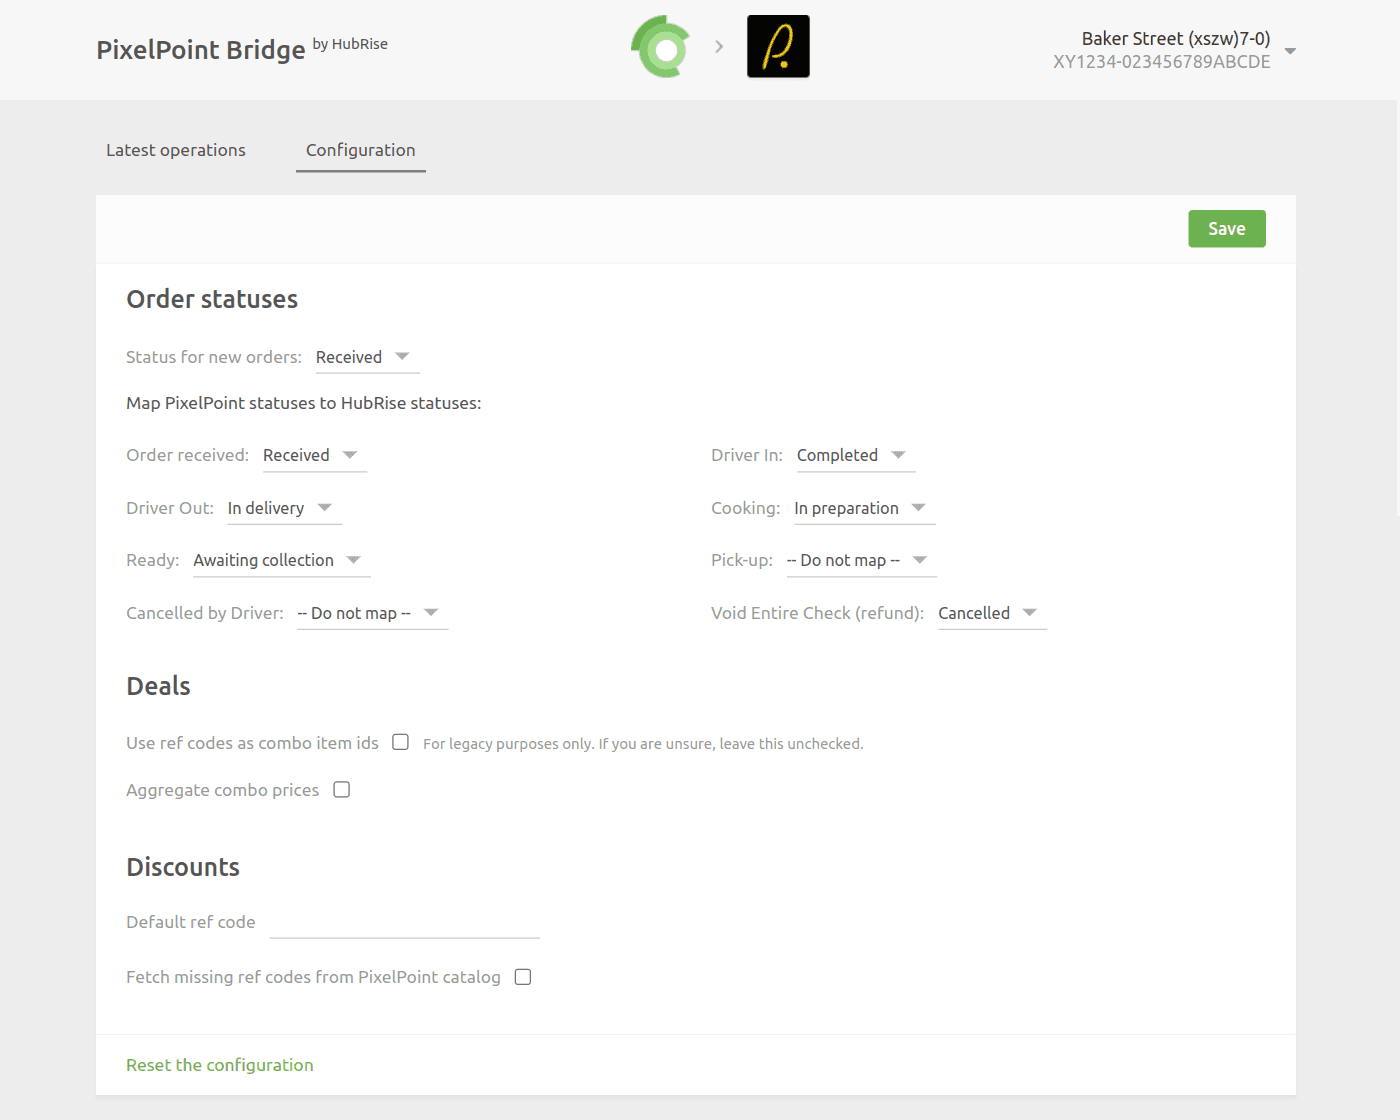Enable Use ref codes as combo item ids

pyautogui.click(x=400, y=742)
